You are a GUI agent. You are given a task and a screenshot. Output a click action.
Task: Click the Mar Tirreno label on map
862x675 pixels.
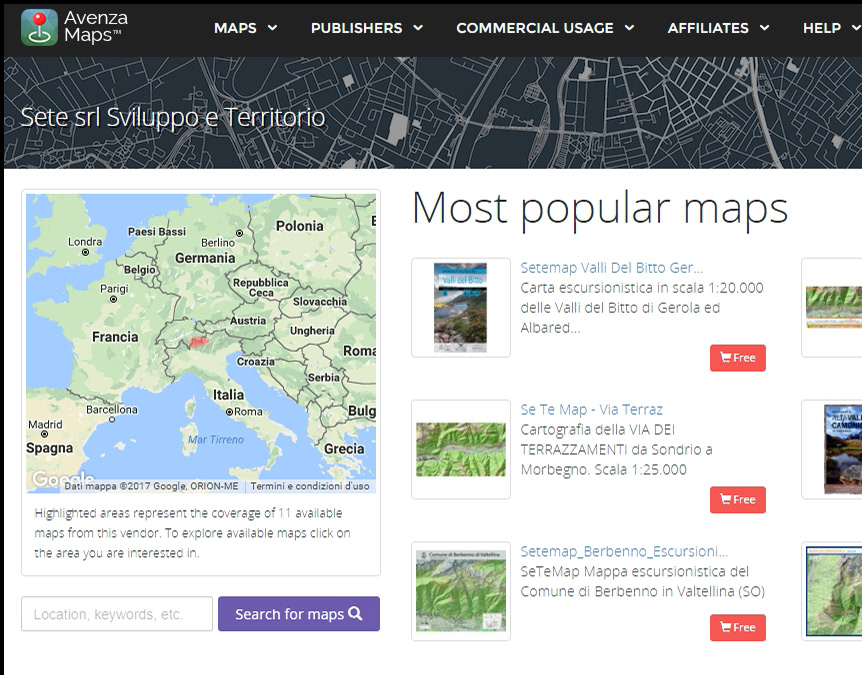[216, 439]
